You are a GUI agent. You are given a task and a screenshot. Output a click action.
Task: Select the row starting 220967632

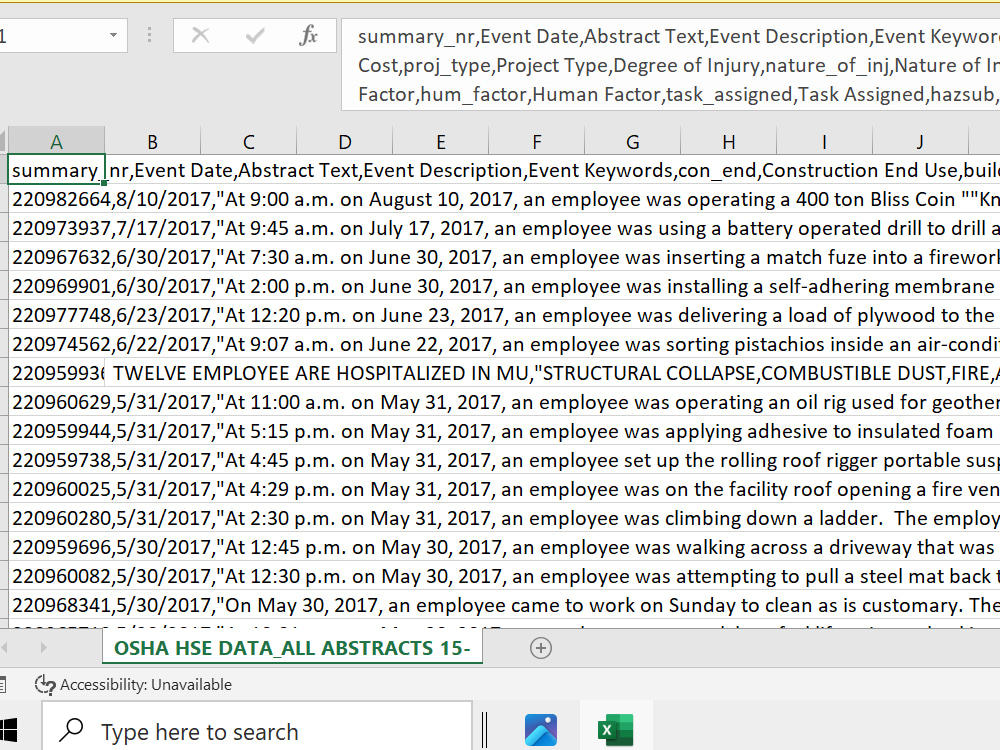click(504, 257)
